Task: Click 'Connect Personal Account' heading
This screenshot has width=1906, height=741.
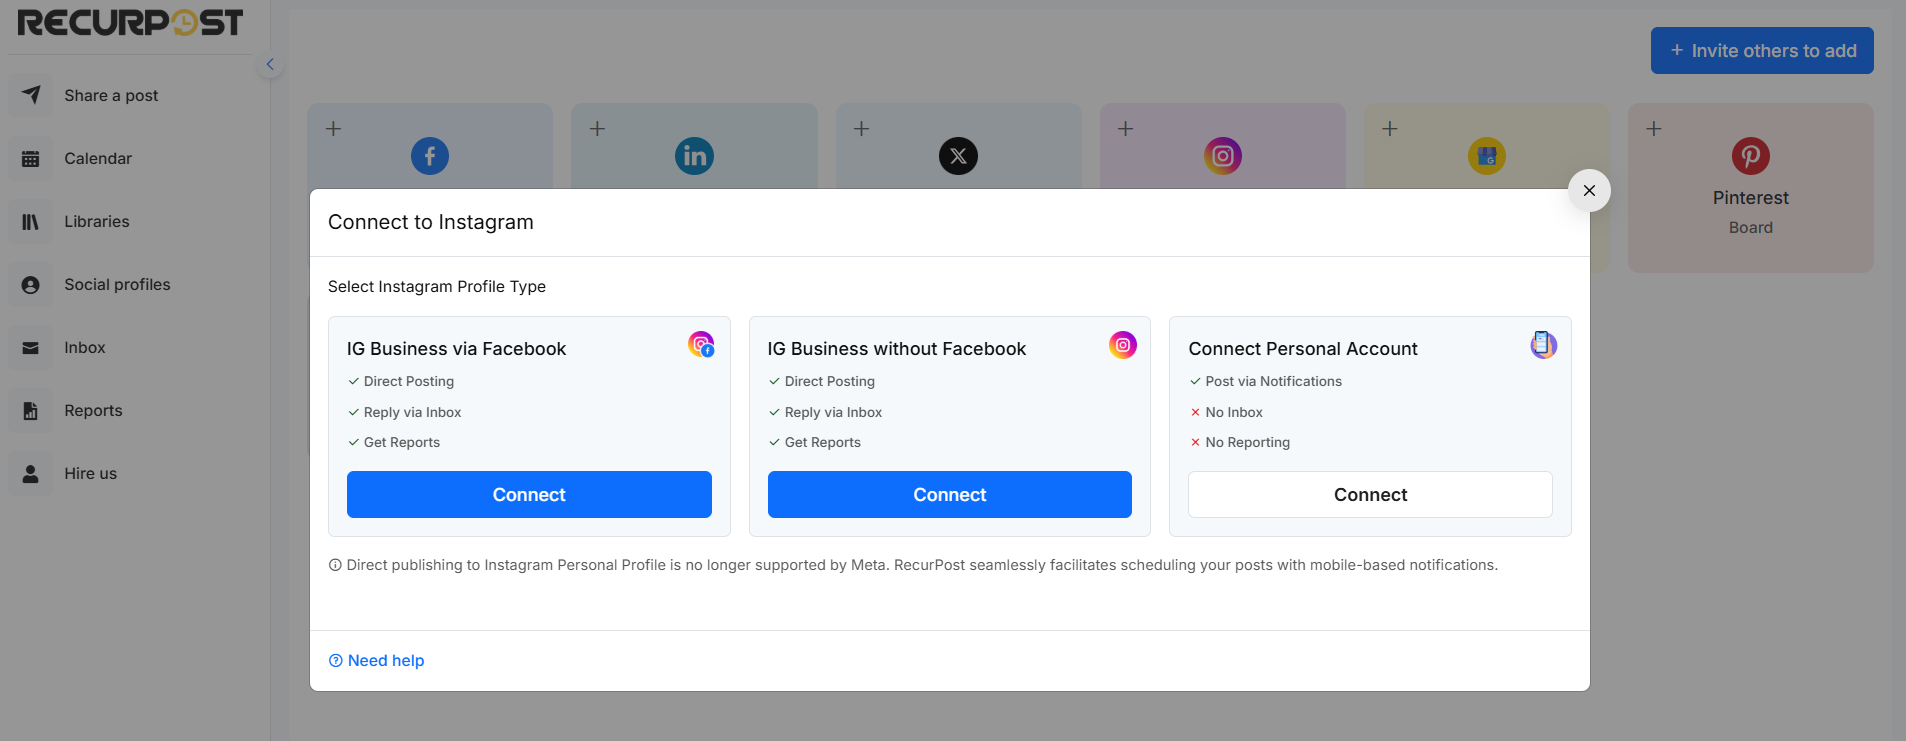Action: coord(1303,348)
